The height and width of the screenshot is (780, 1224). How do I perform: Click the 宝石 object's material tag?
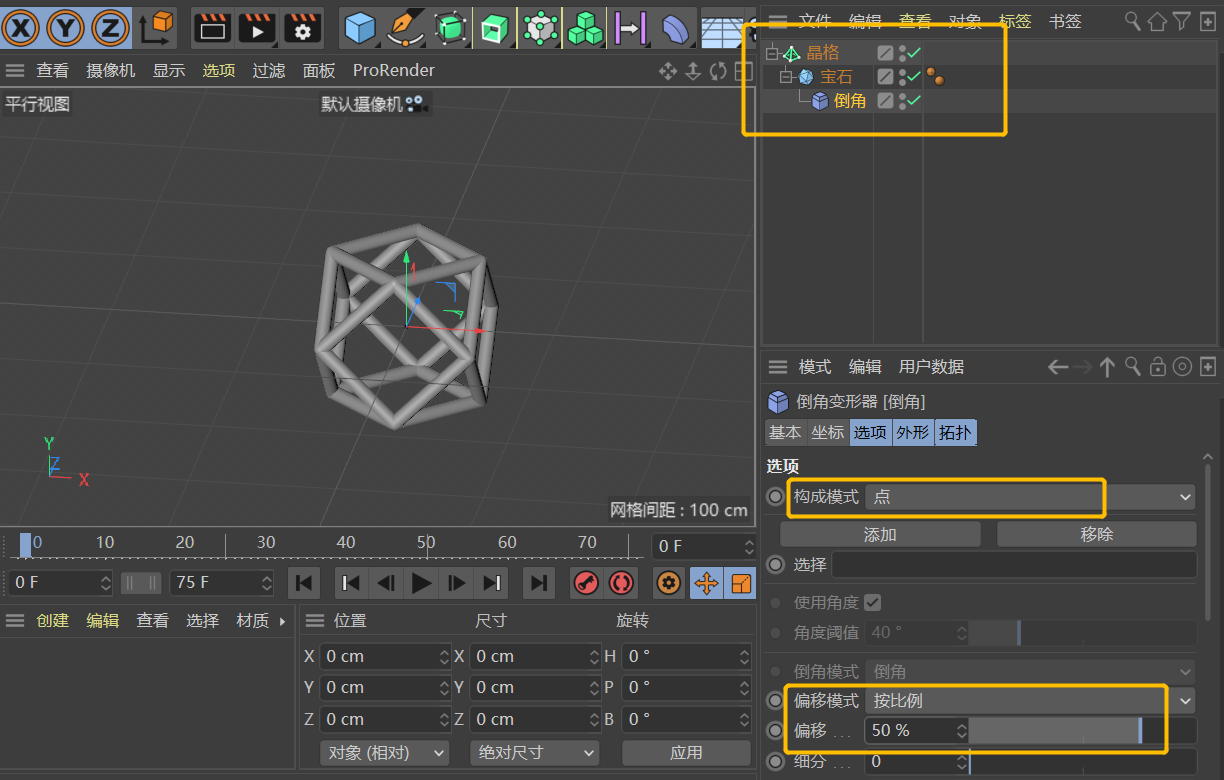click(935, 76)
